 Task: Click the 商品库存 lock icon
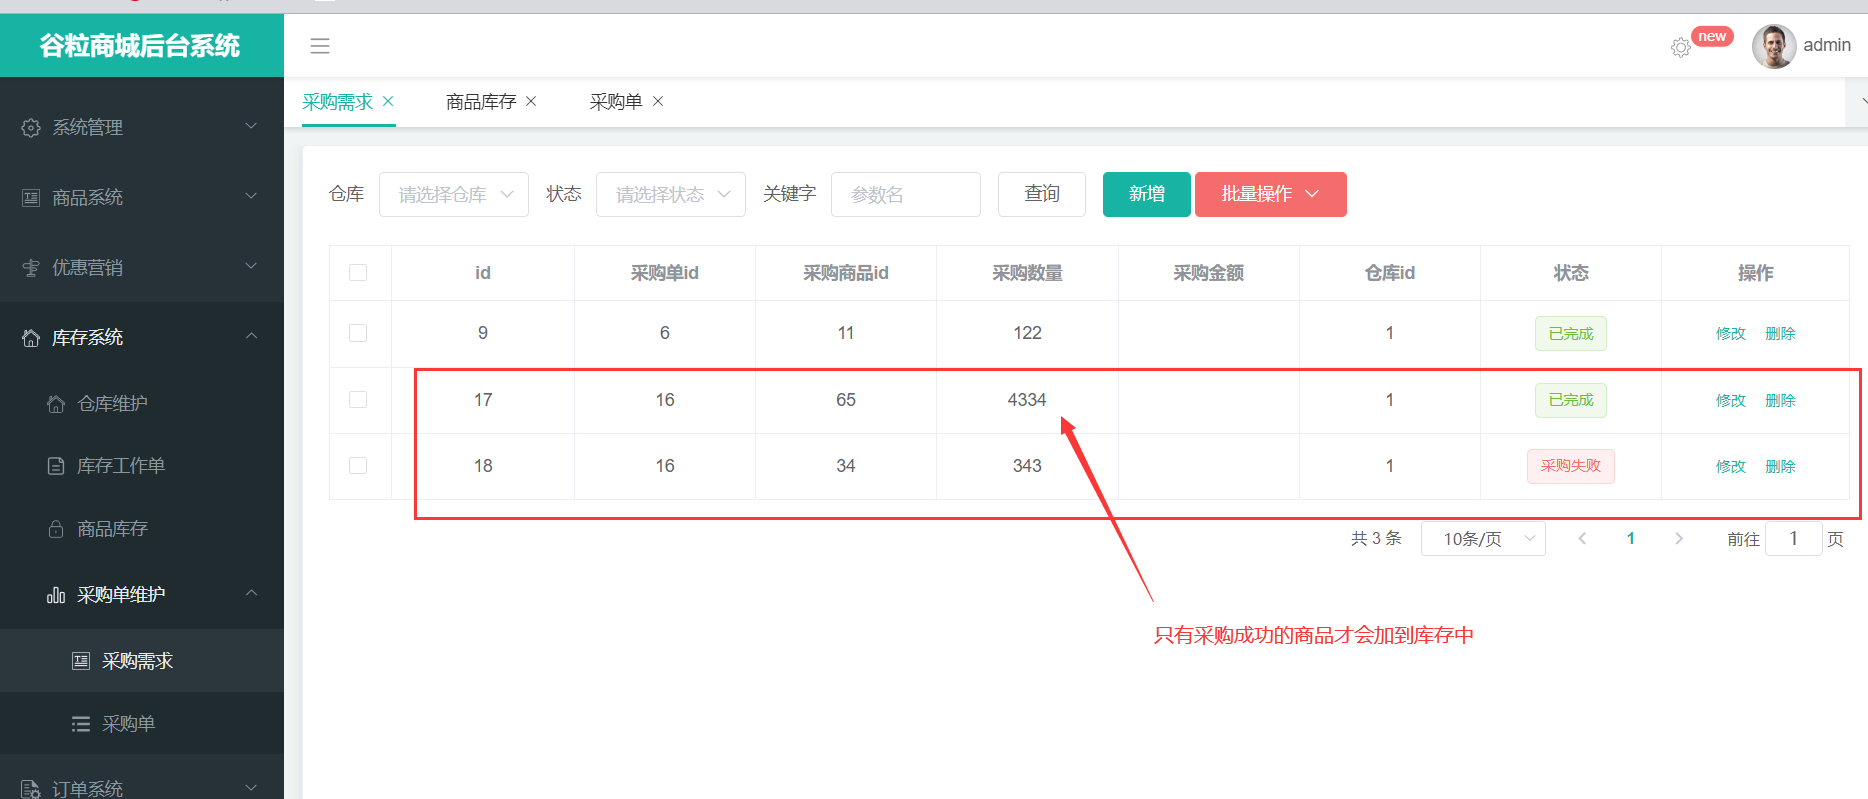[x=56, y=529]
